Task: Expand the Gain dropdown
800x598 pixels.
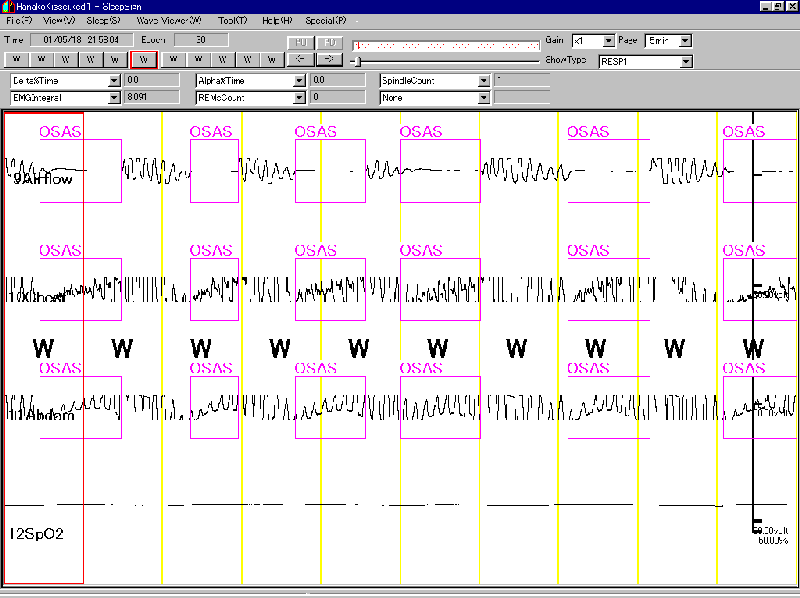Action: (x=609, y=41)
